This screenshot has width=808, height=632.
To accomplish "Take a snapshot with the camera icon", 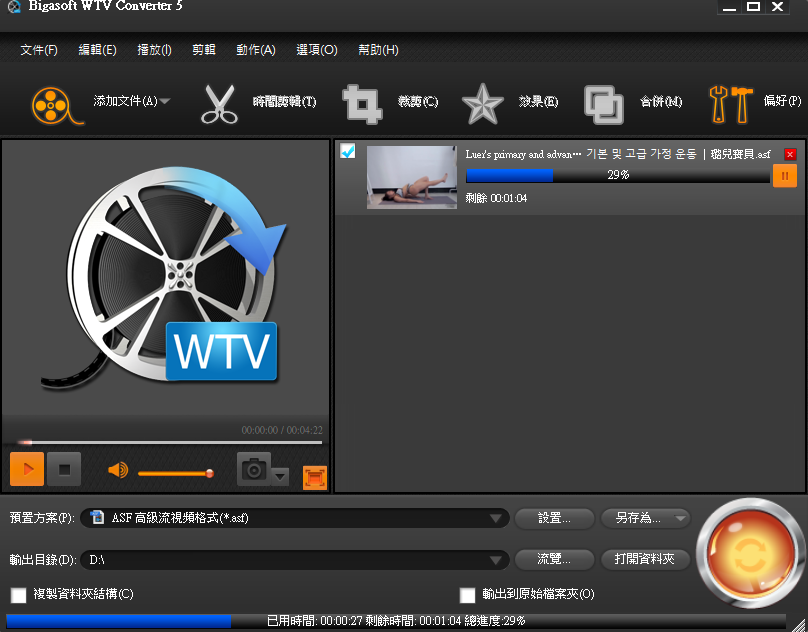I will click(x=254, y=470).
